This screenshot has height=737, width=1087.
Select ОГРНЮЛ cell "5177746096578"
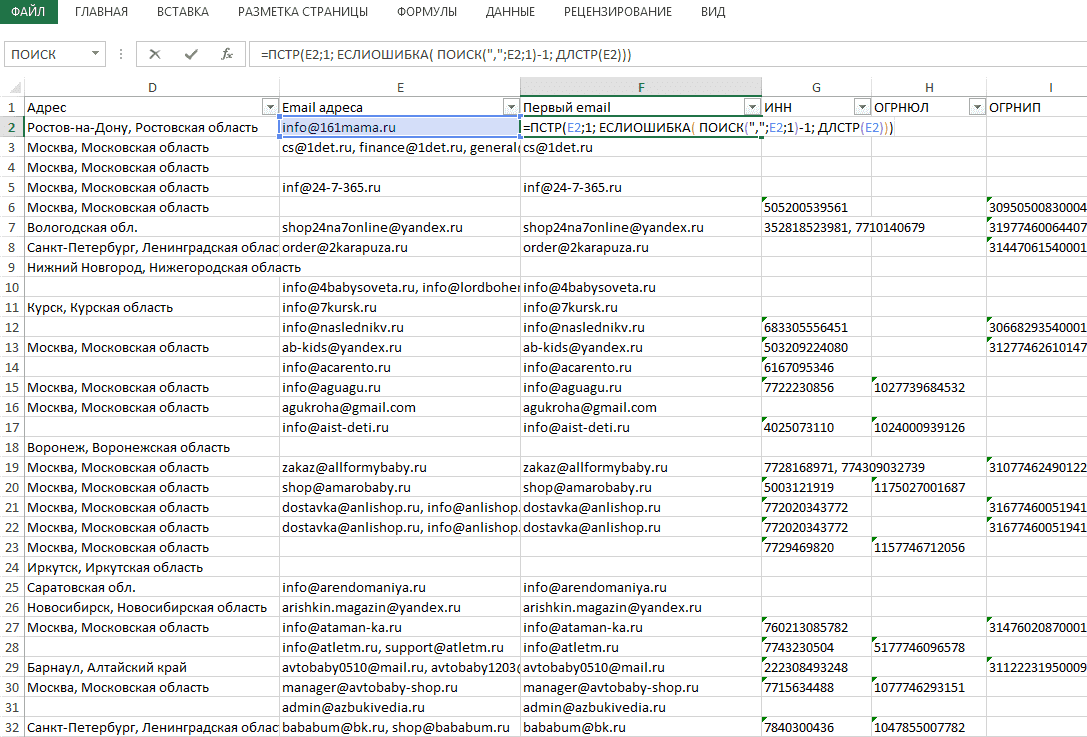click(929, 648)
